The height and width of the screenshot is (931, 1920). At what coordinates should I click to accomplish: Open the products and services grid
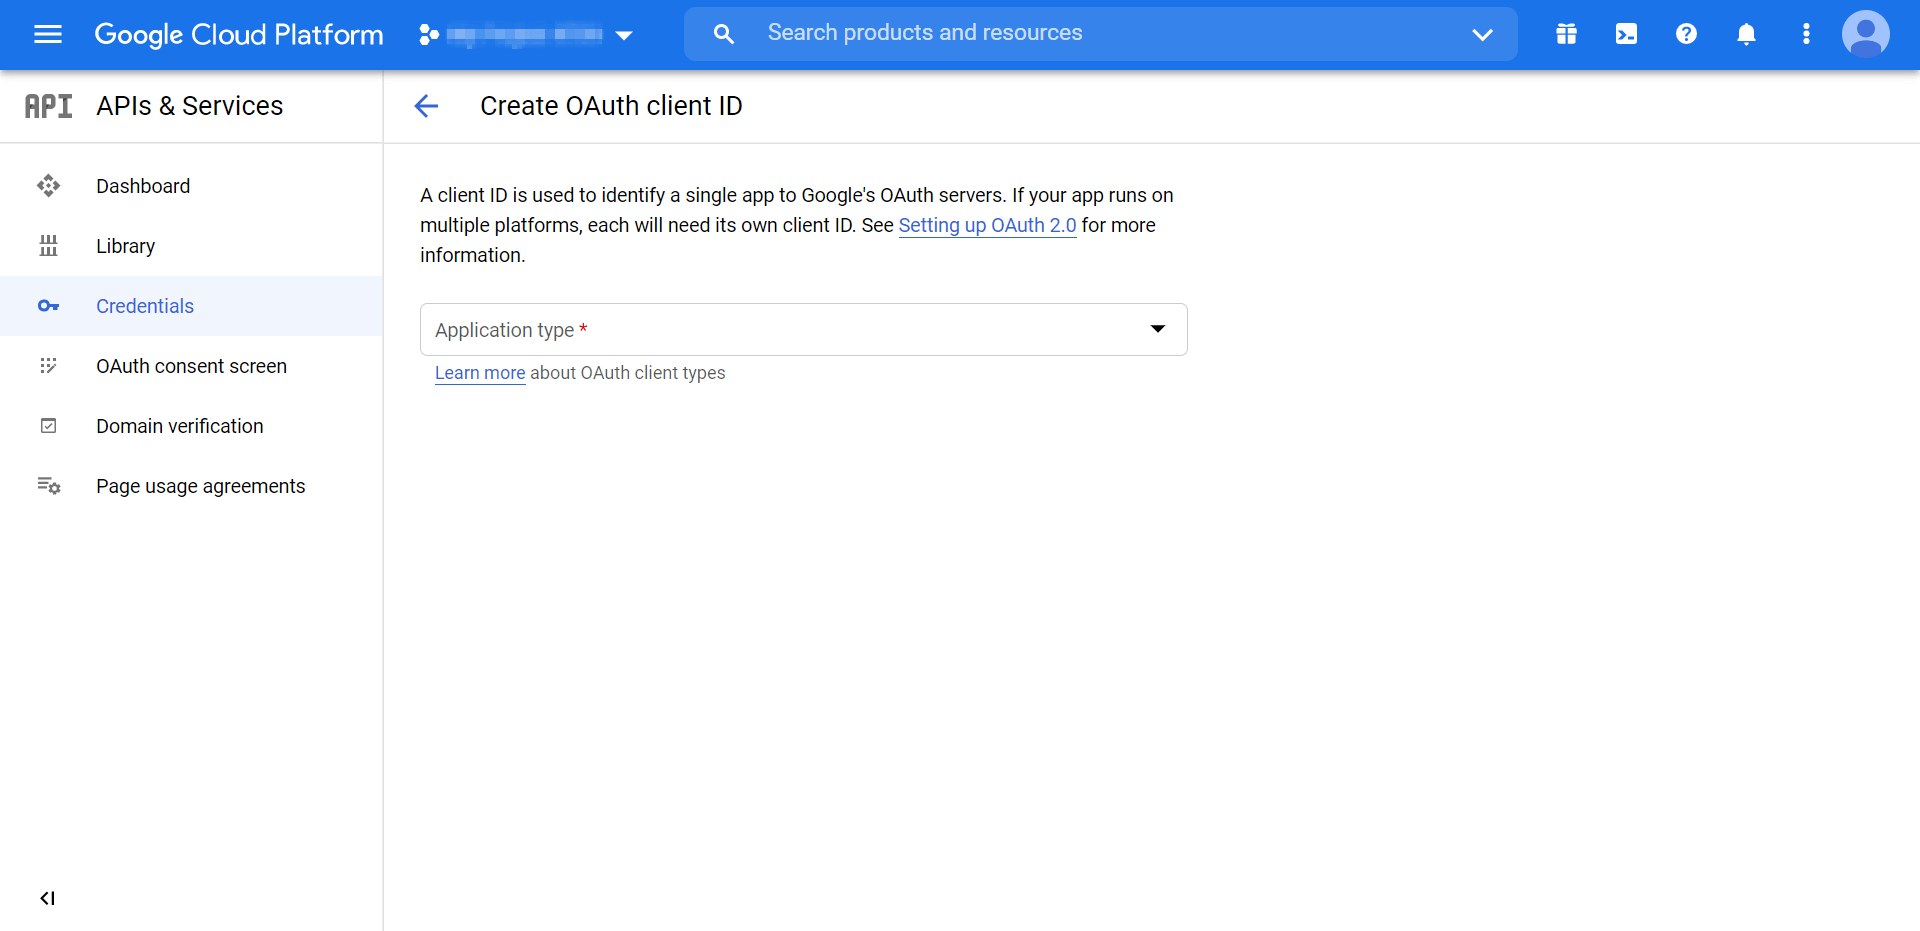[1566, 33]
